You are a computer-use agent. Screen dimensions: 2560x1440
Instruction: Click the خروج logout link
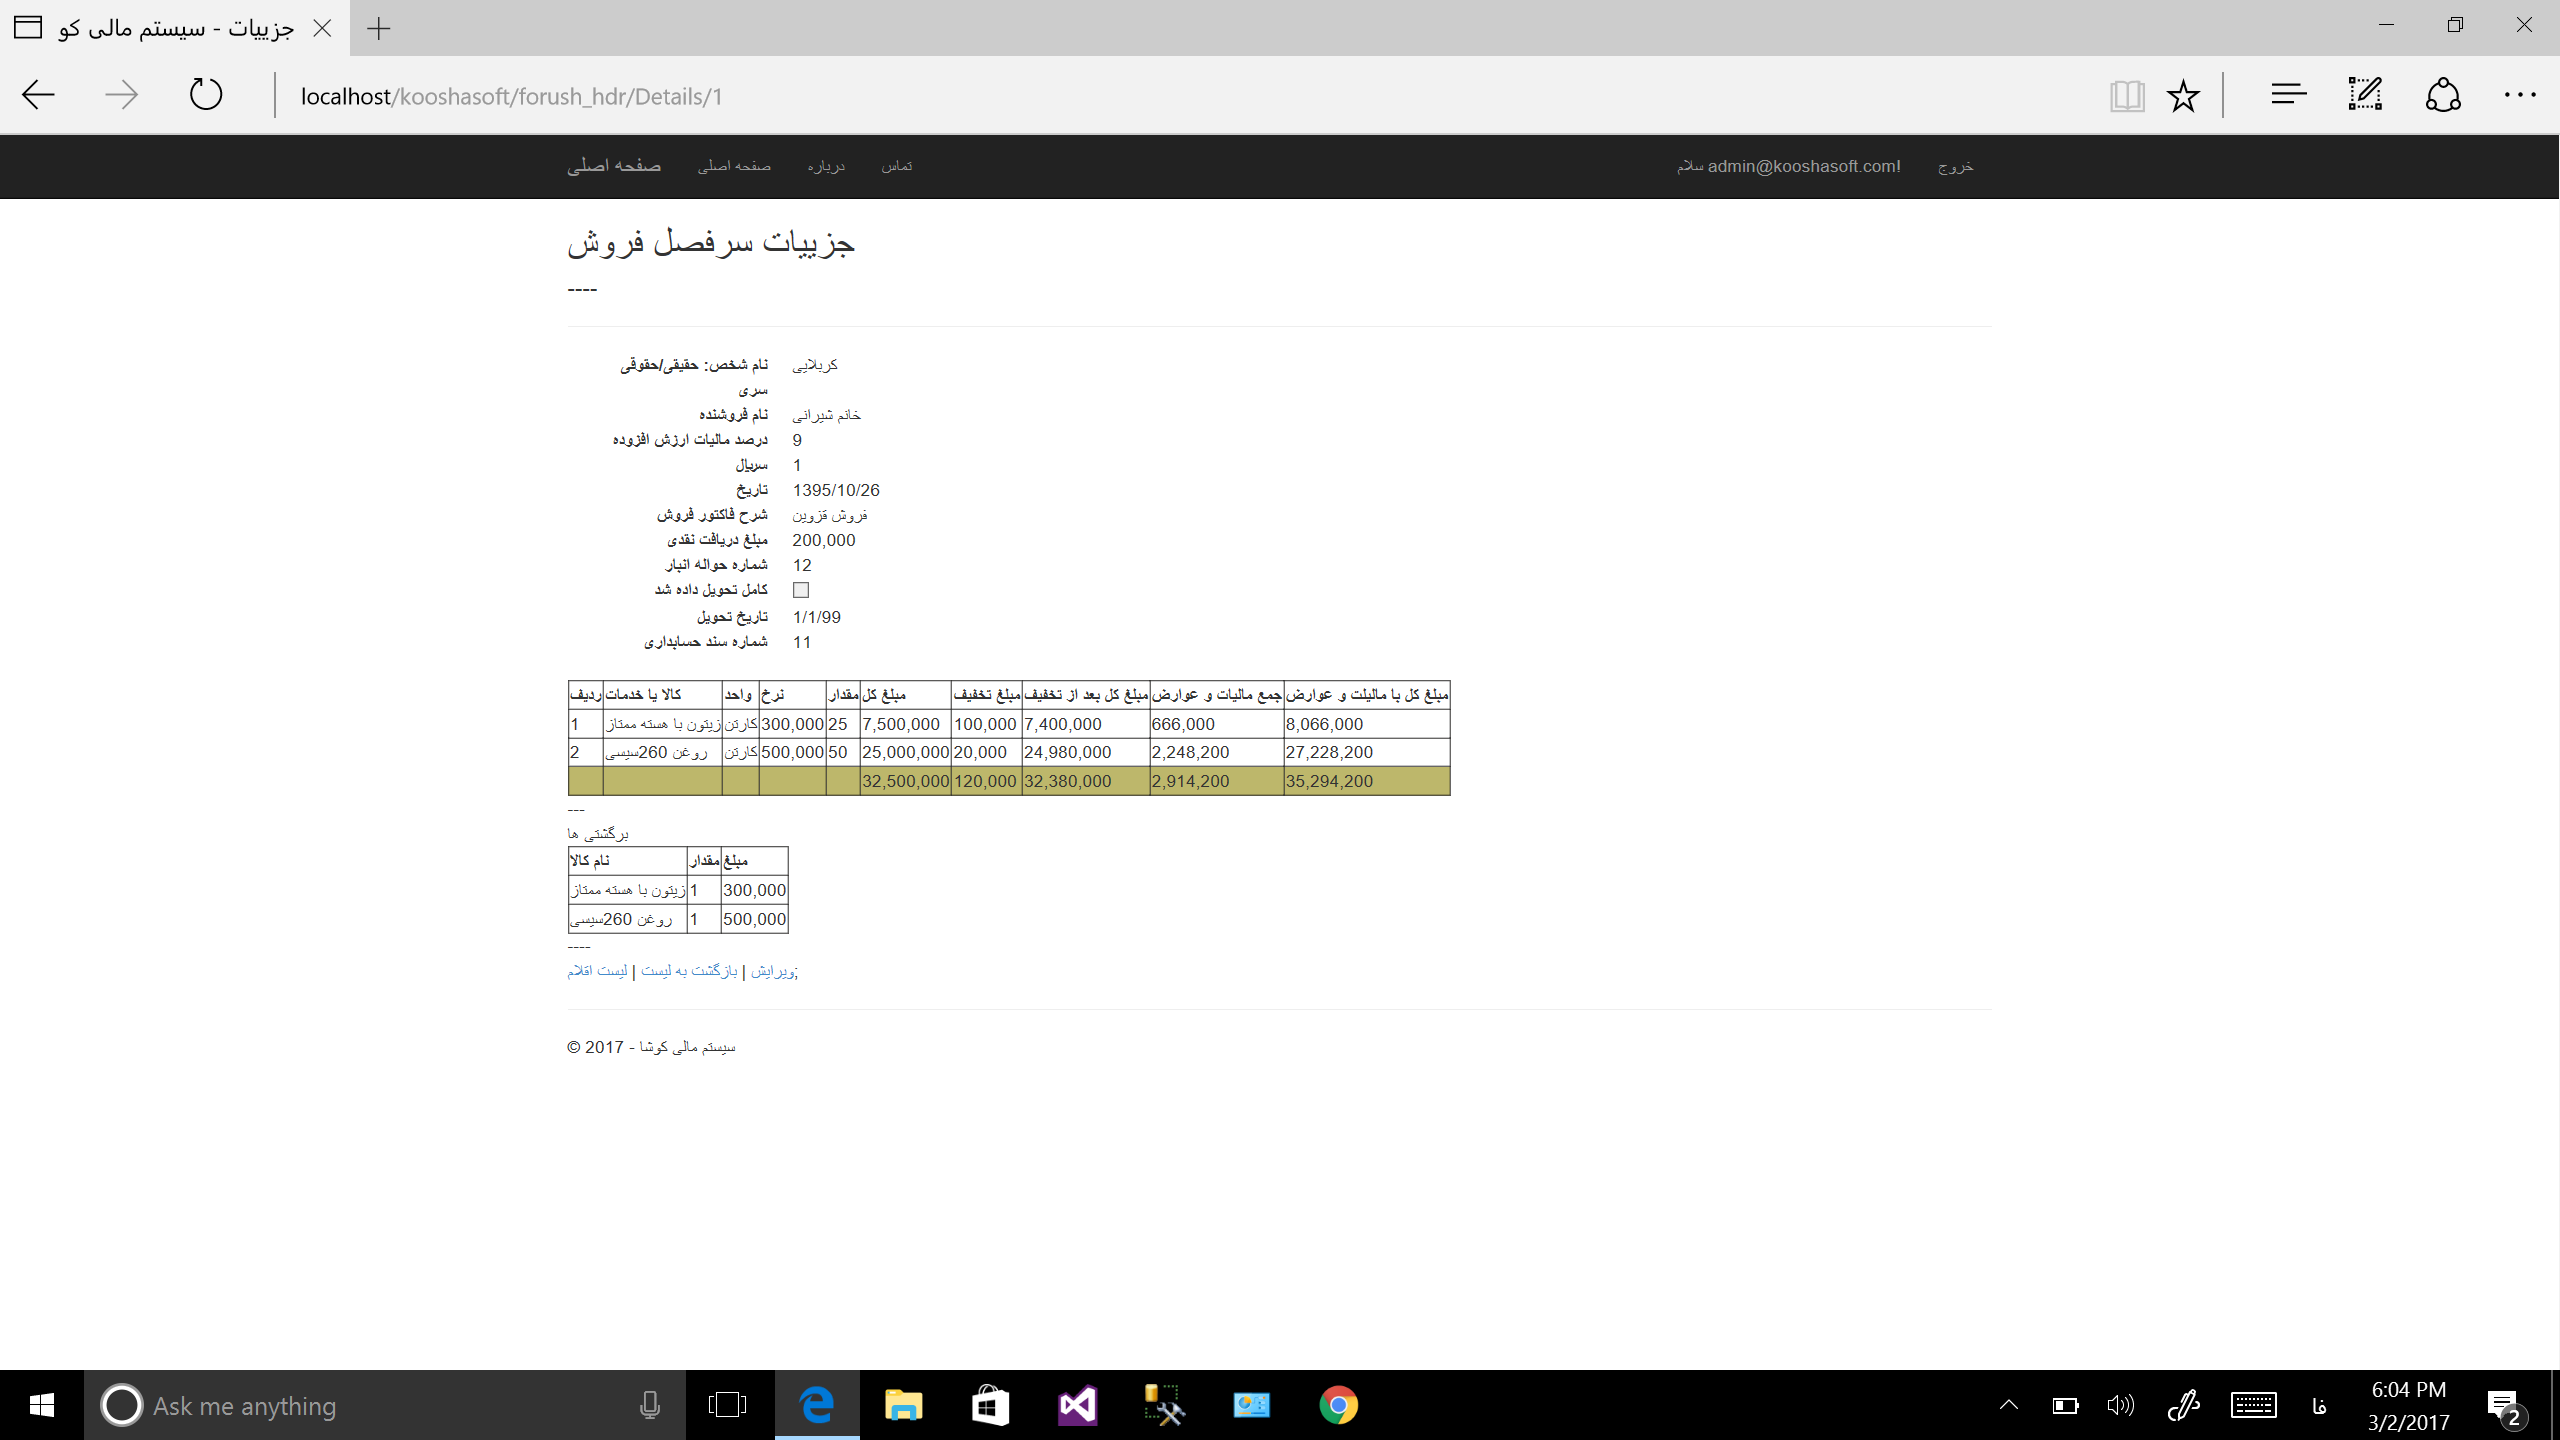coord(1955,166)
